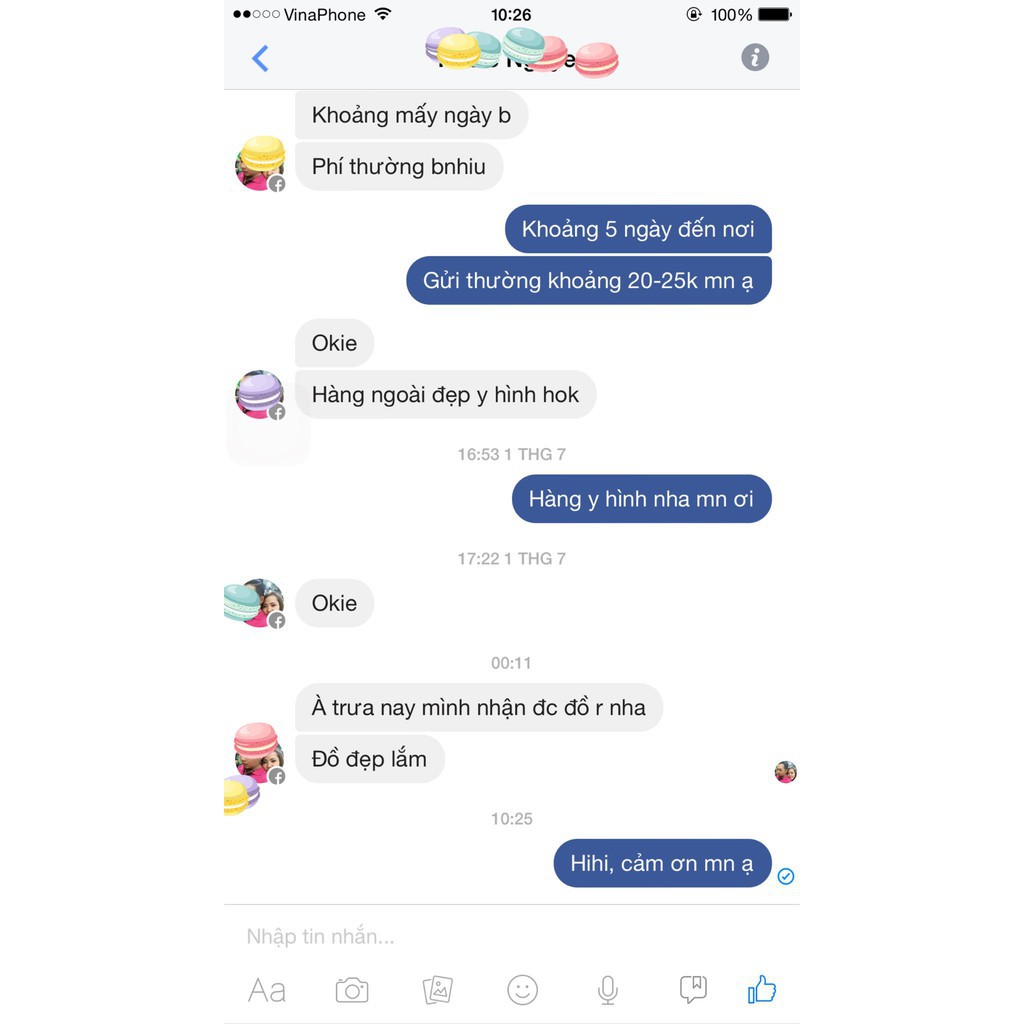Tap the Aa text keyboard icon
1024x1024 pixels.
266,991
